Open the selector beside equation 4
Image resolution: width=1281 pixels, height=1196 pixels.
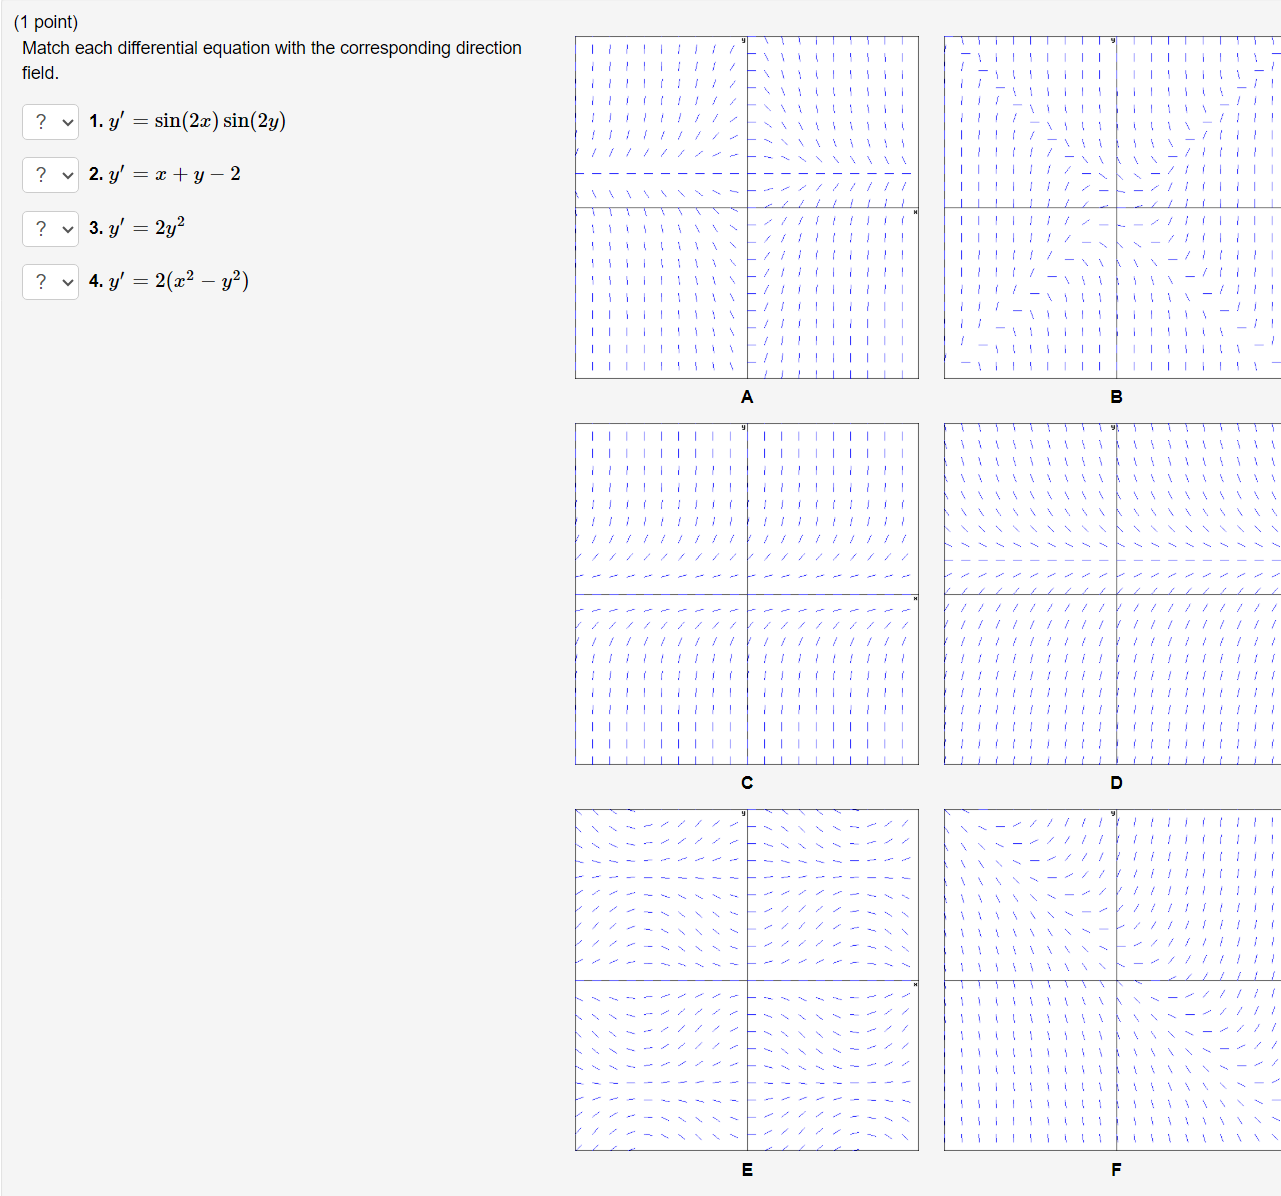point(50,281)
